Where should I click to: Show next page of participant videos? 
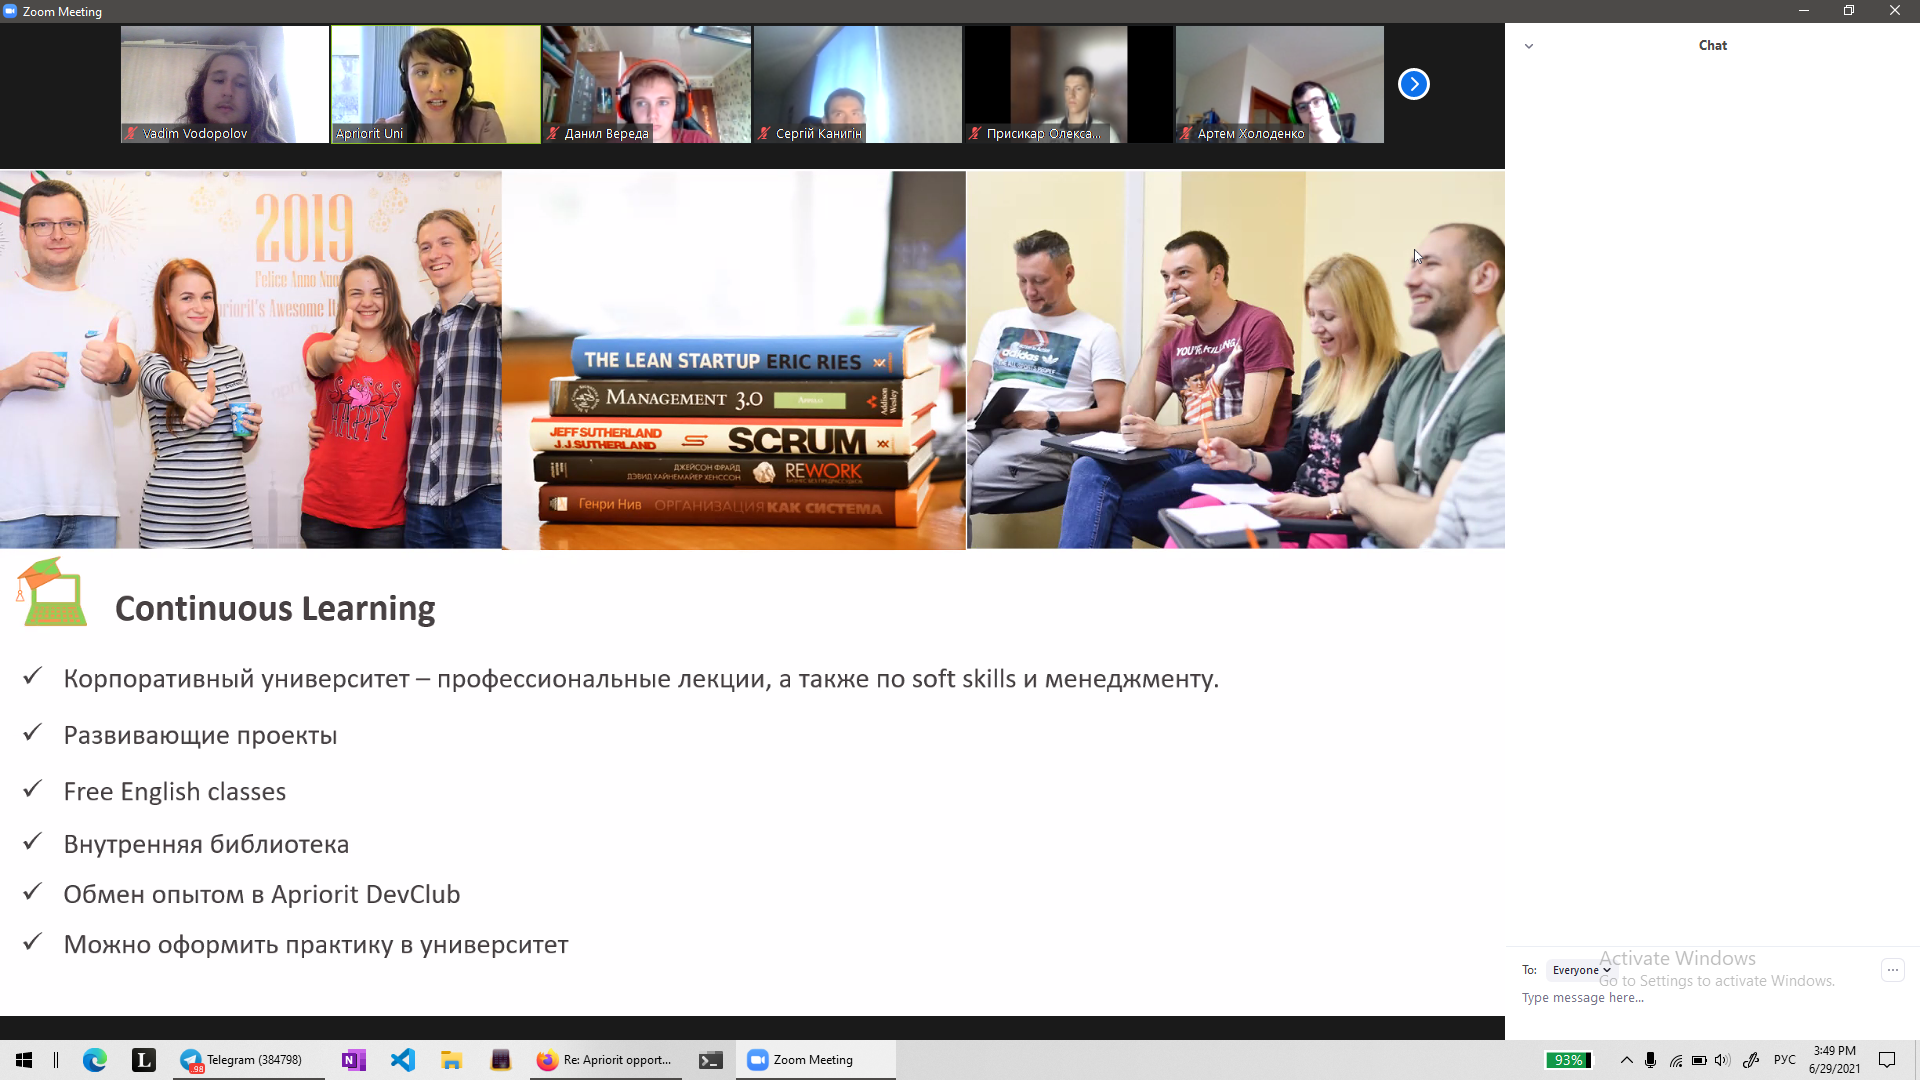tap(1413, 84)
